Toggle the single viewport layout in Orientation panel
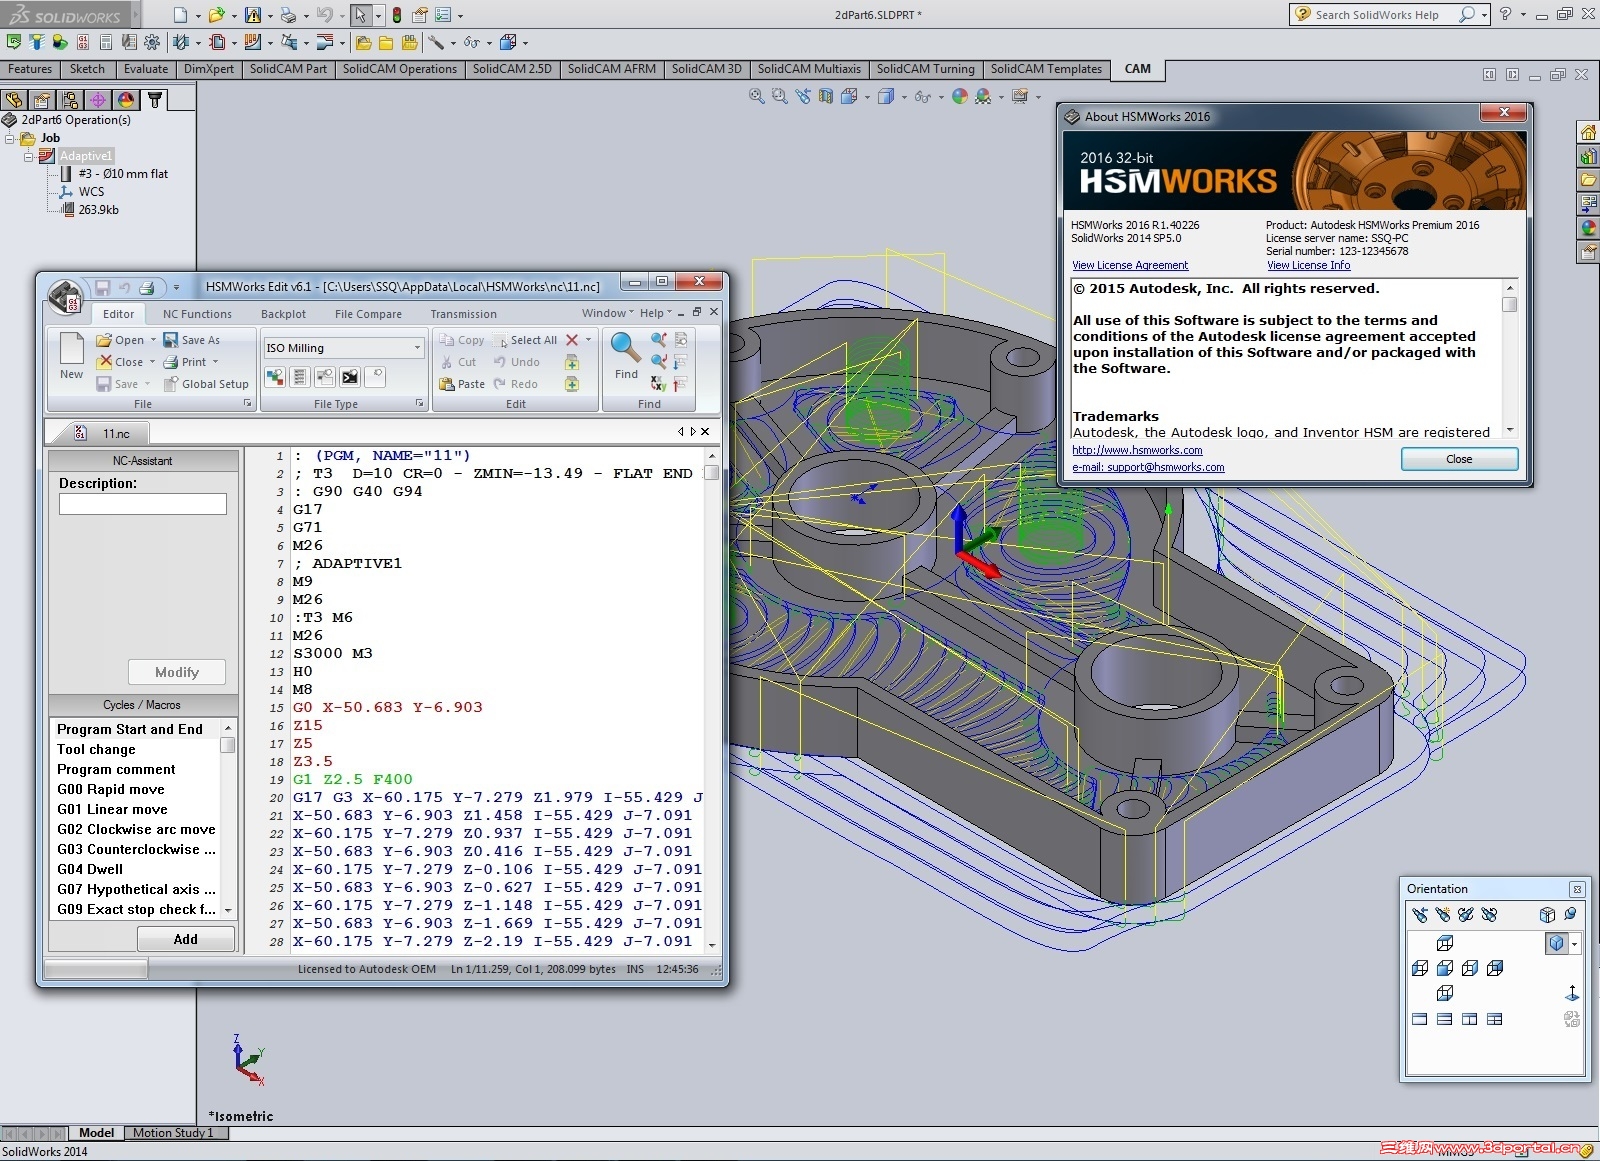 pos(1420,1019)
